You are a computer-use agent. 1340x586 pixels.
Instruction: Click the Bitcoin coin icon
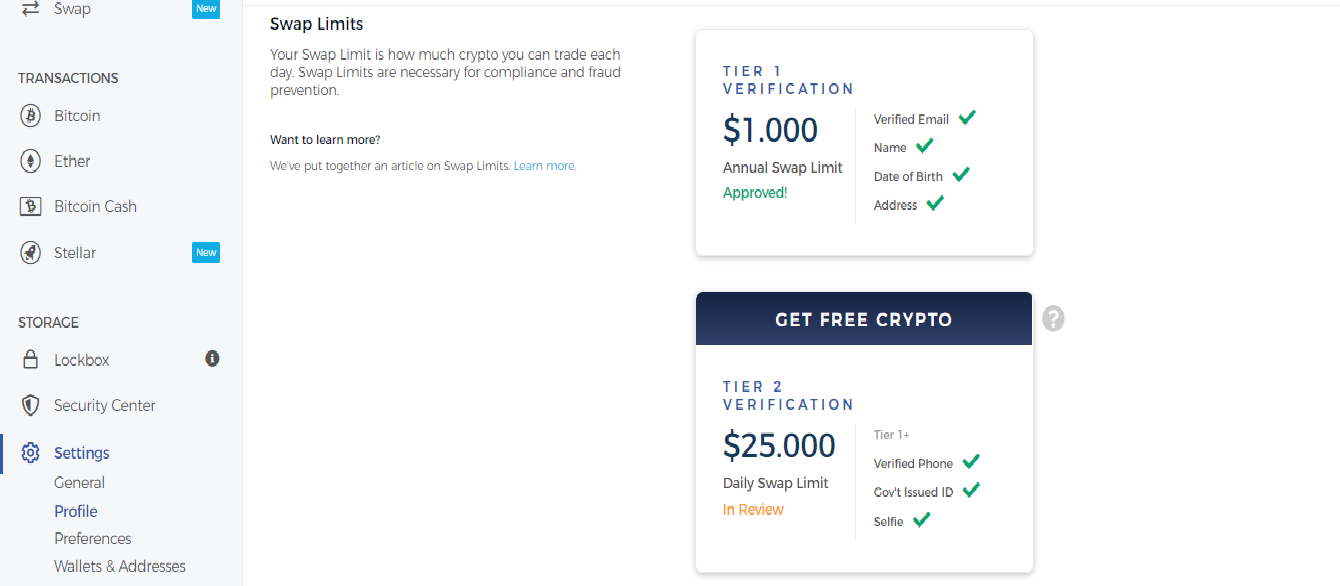[x=31, y=116]
